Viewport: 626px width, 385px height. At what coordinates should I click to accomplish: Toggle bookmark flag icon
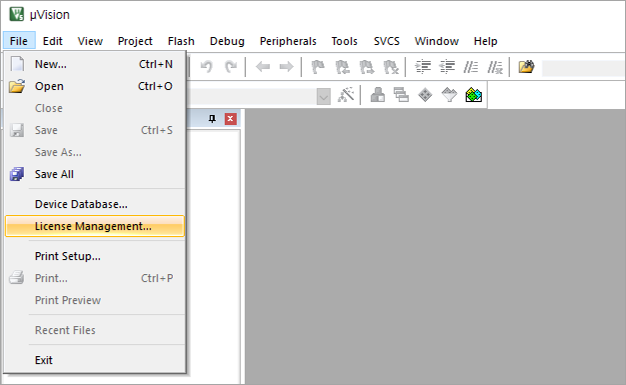point(318,67)
